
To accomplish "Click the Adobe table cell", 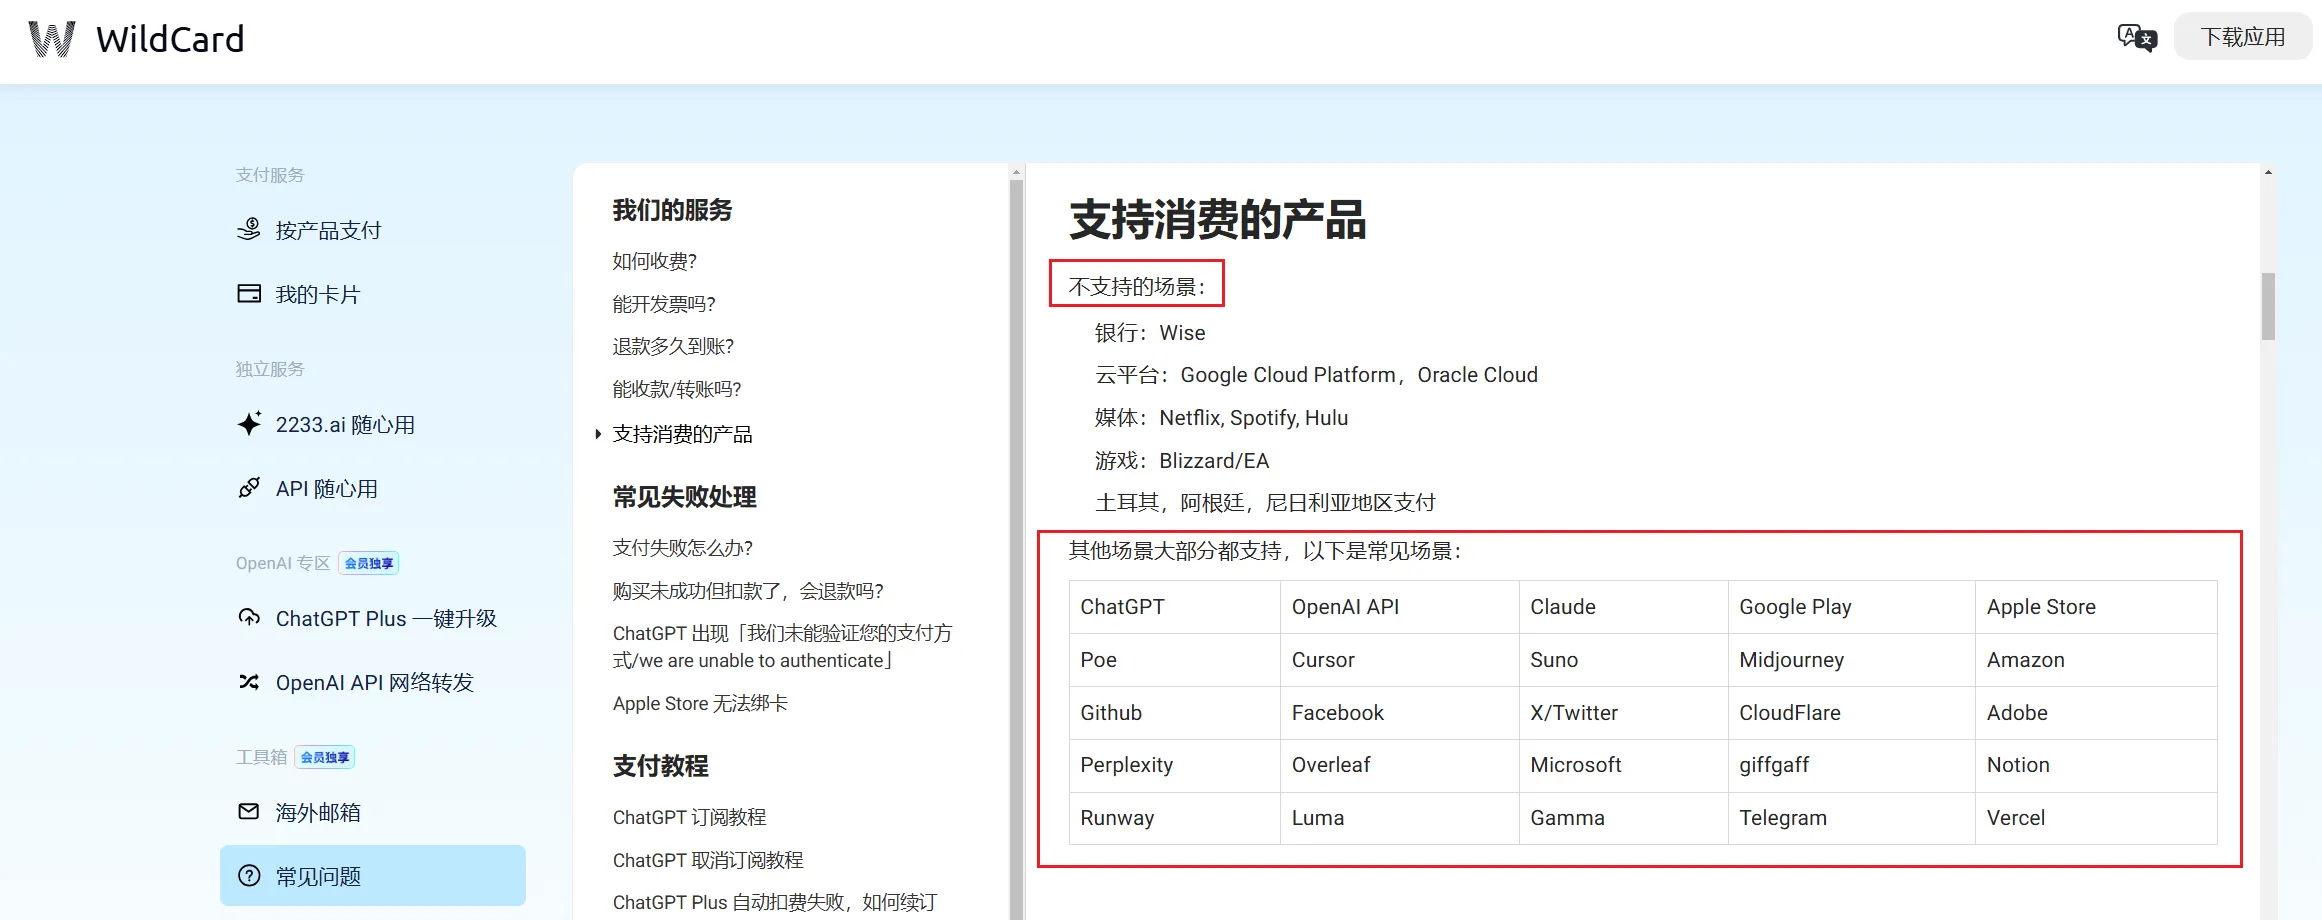I will (x=2096, y=713).
